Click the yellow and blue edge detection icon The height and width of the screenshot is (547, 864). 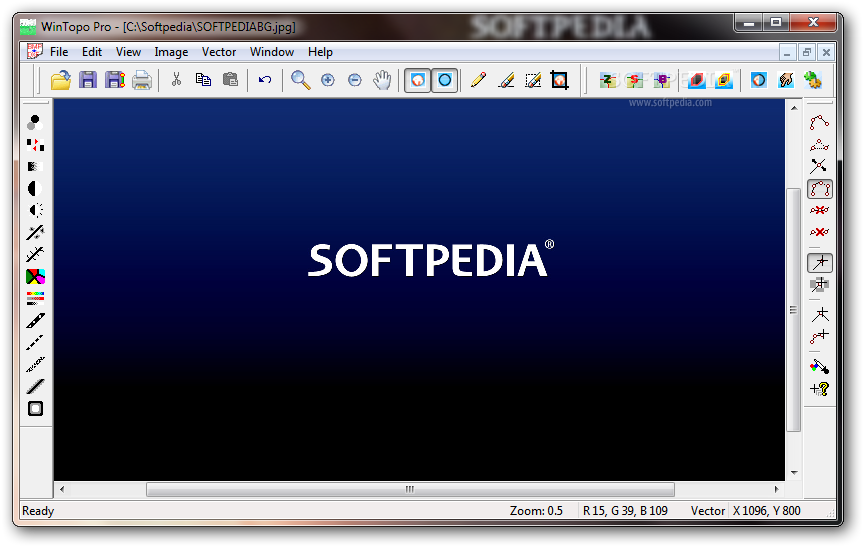[724, 80]
